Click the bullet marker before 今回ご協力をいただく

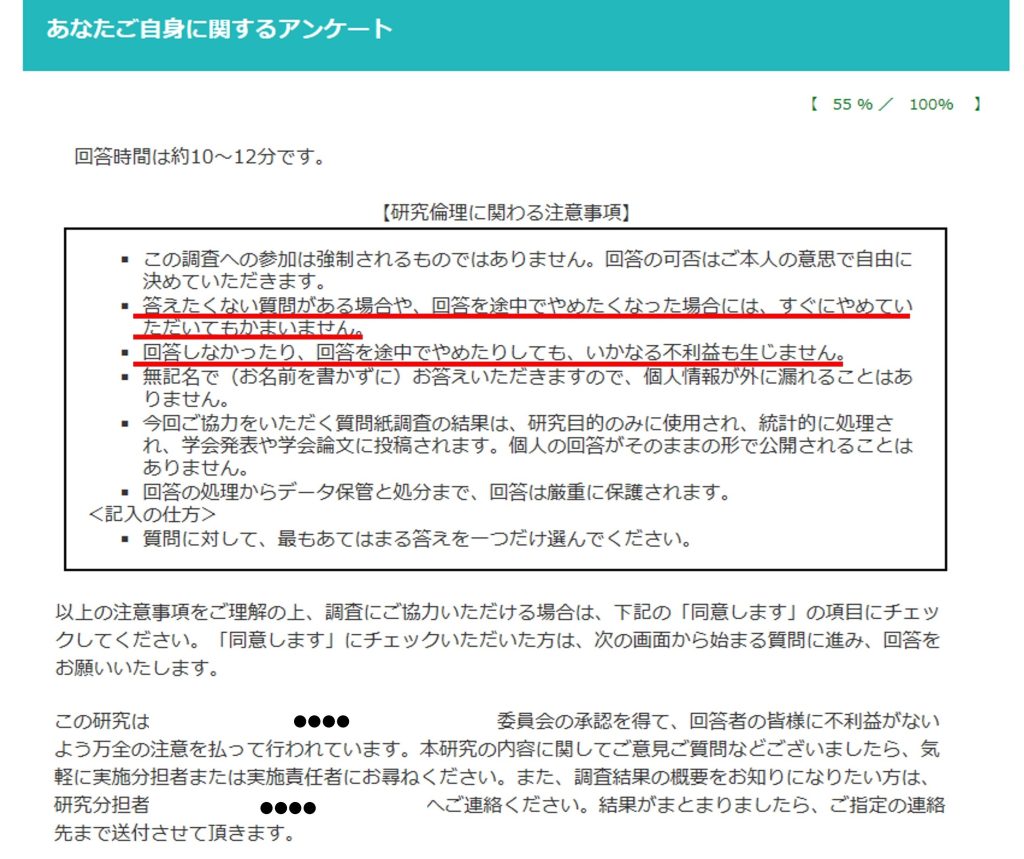[125, 424]
